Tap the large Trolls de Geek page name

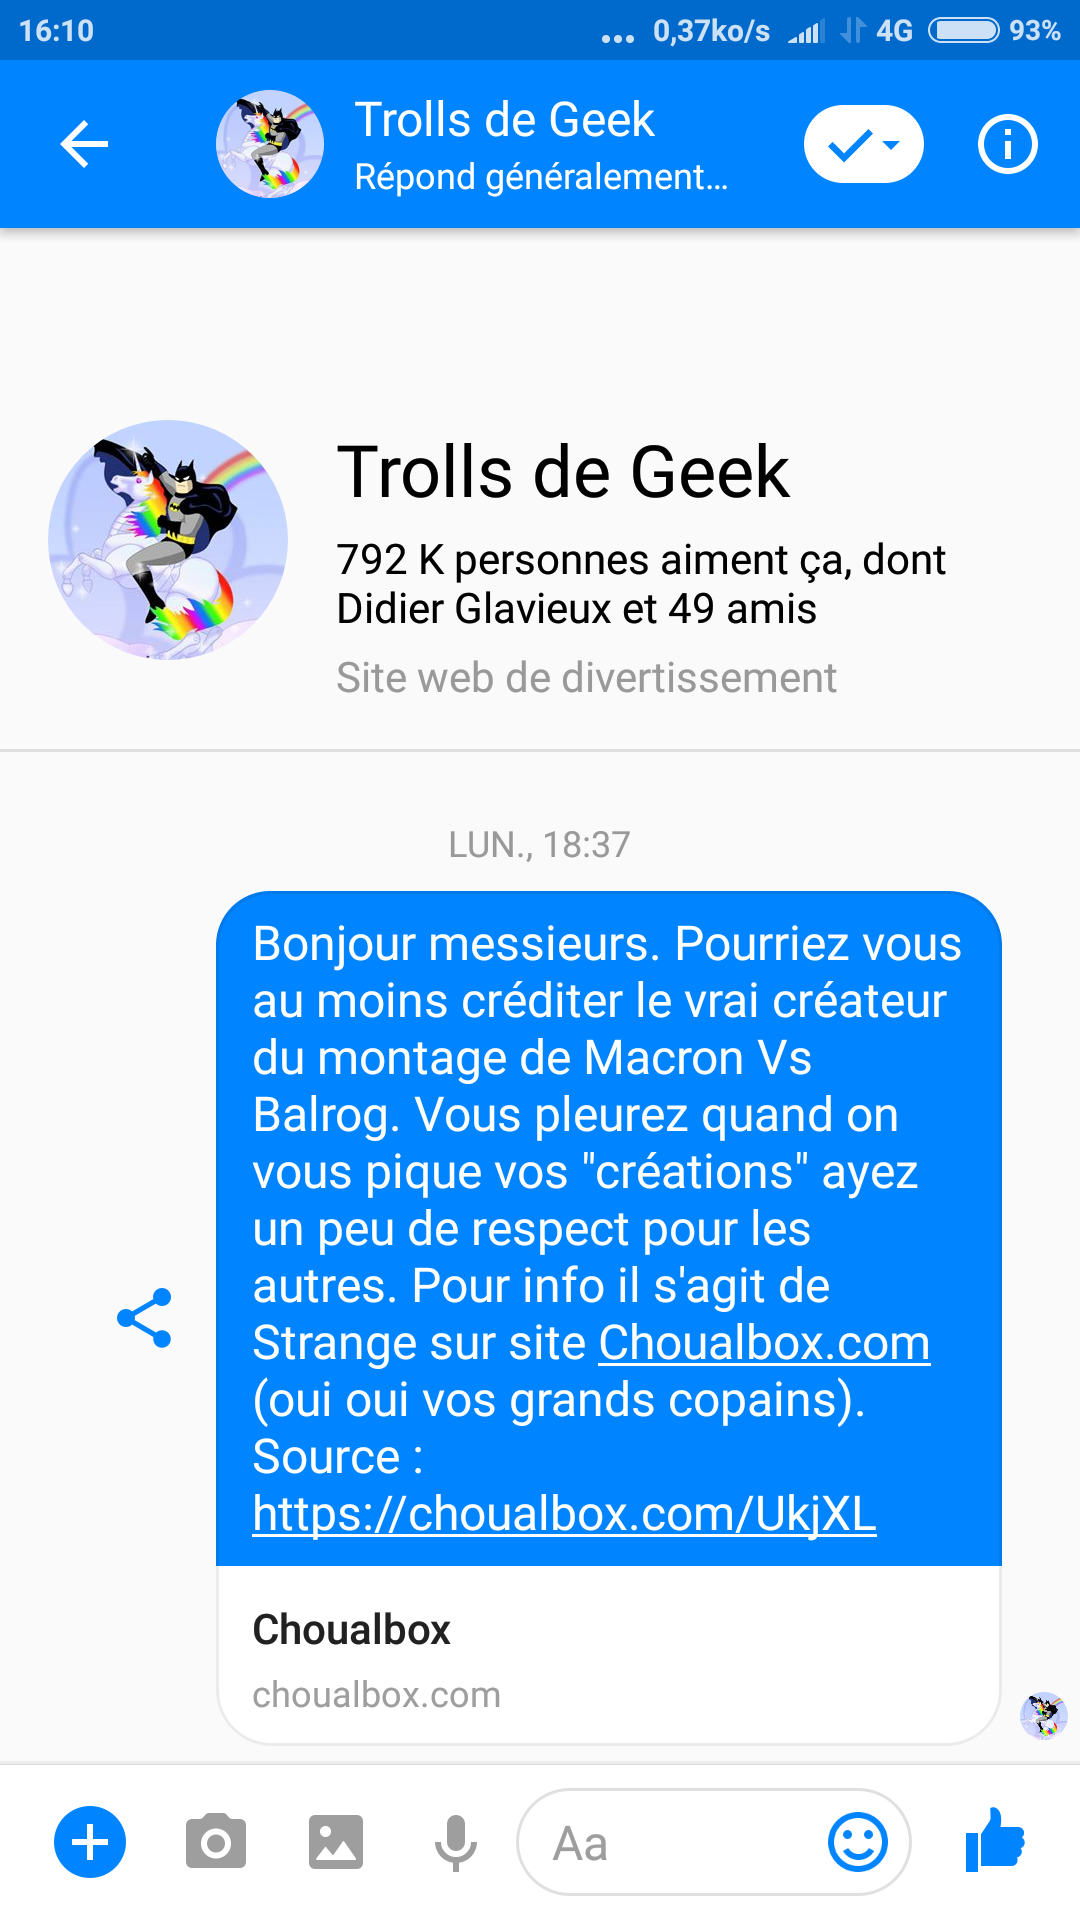[x=563, y=472]
